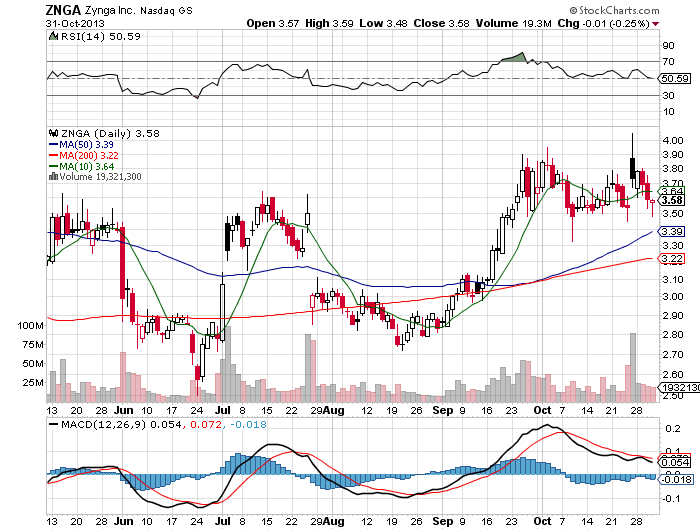Click the RSI(14) legend mountain icon
This screenshot has height=530, width=700.
(54, 36)
